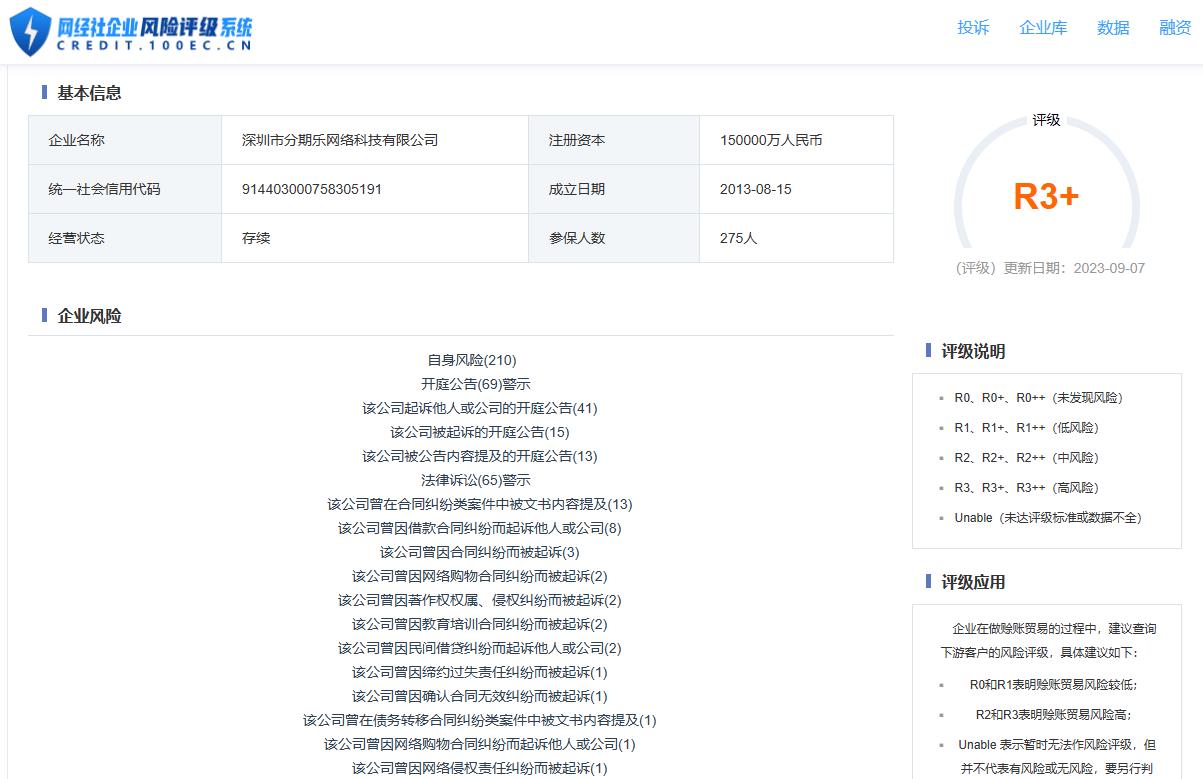
Task: Open the 投诉 navigation item
Action: pyautogui.click(x=973, y=29)
